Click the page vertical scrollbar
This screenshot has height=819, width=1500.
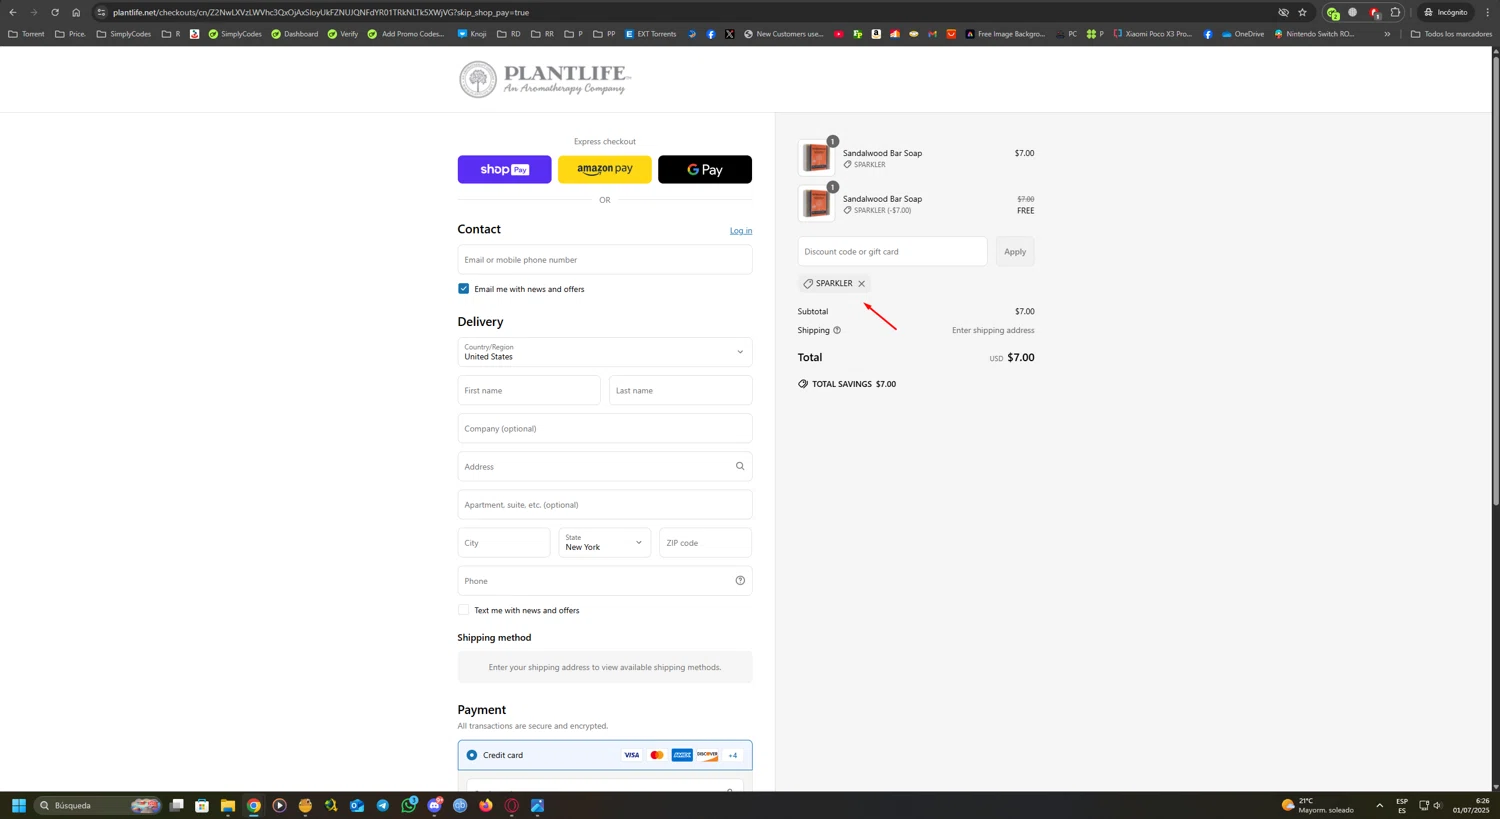pyautogui.click(x=1496, y=280)
